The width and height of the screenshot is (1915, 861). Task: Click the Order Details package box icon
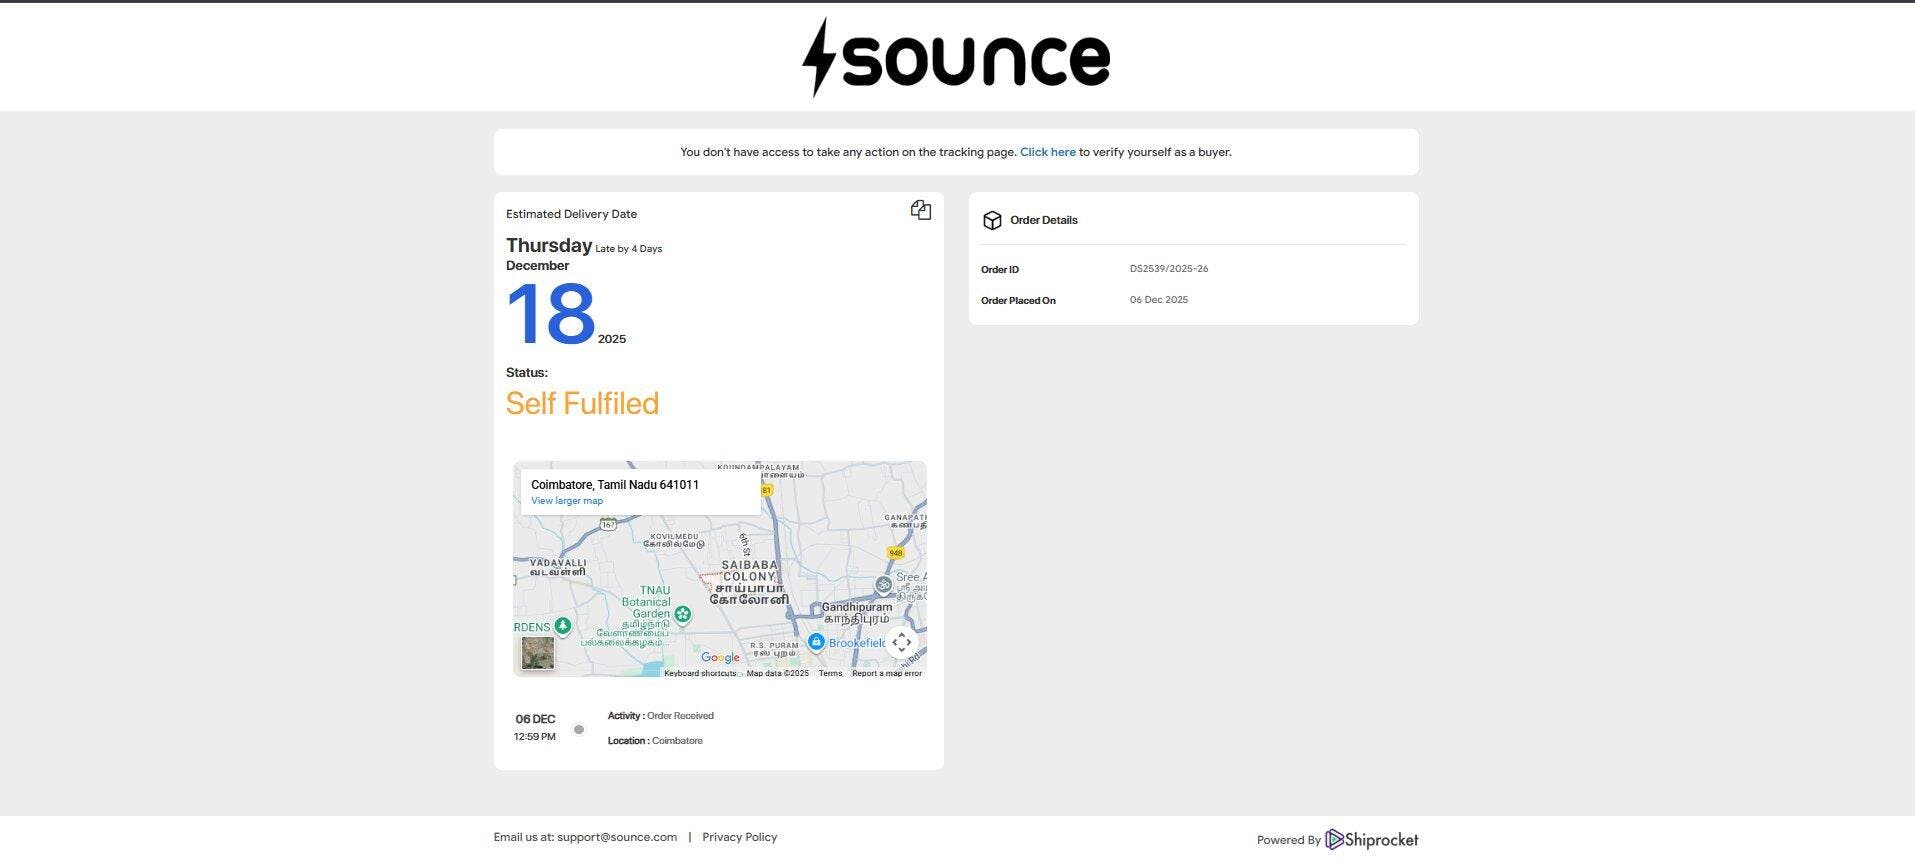(991, 221)
